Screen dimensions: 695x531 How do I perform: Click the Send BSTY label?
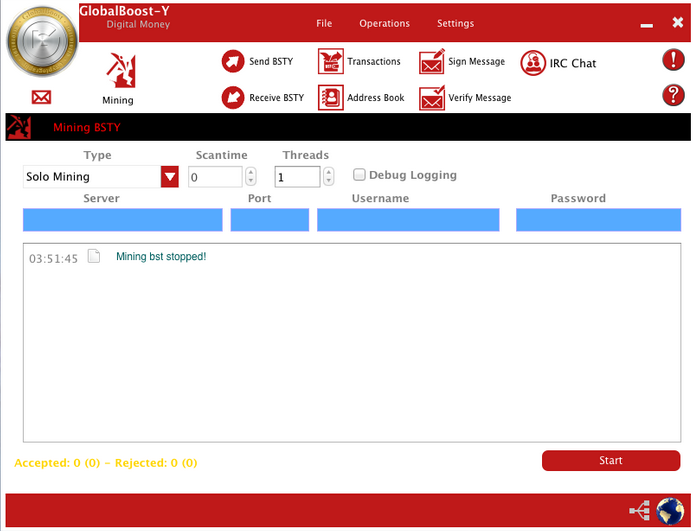271,61
